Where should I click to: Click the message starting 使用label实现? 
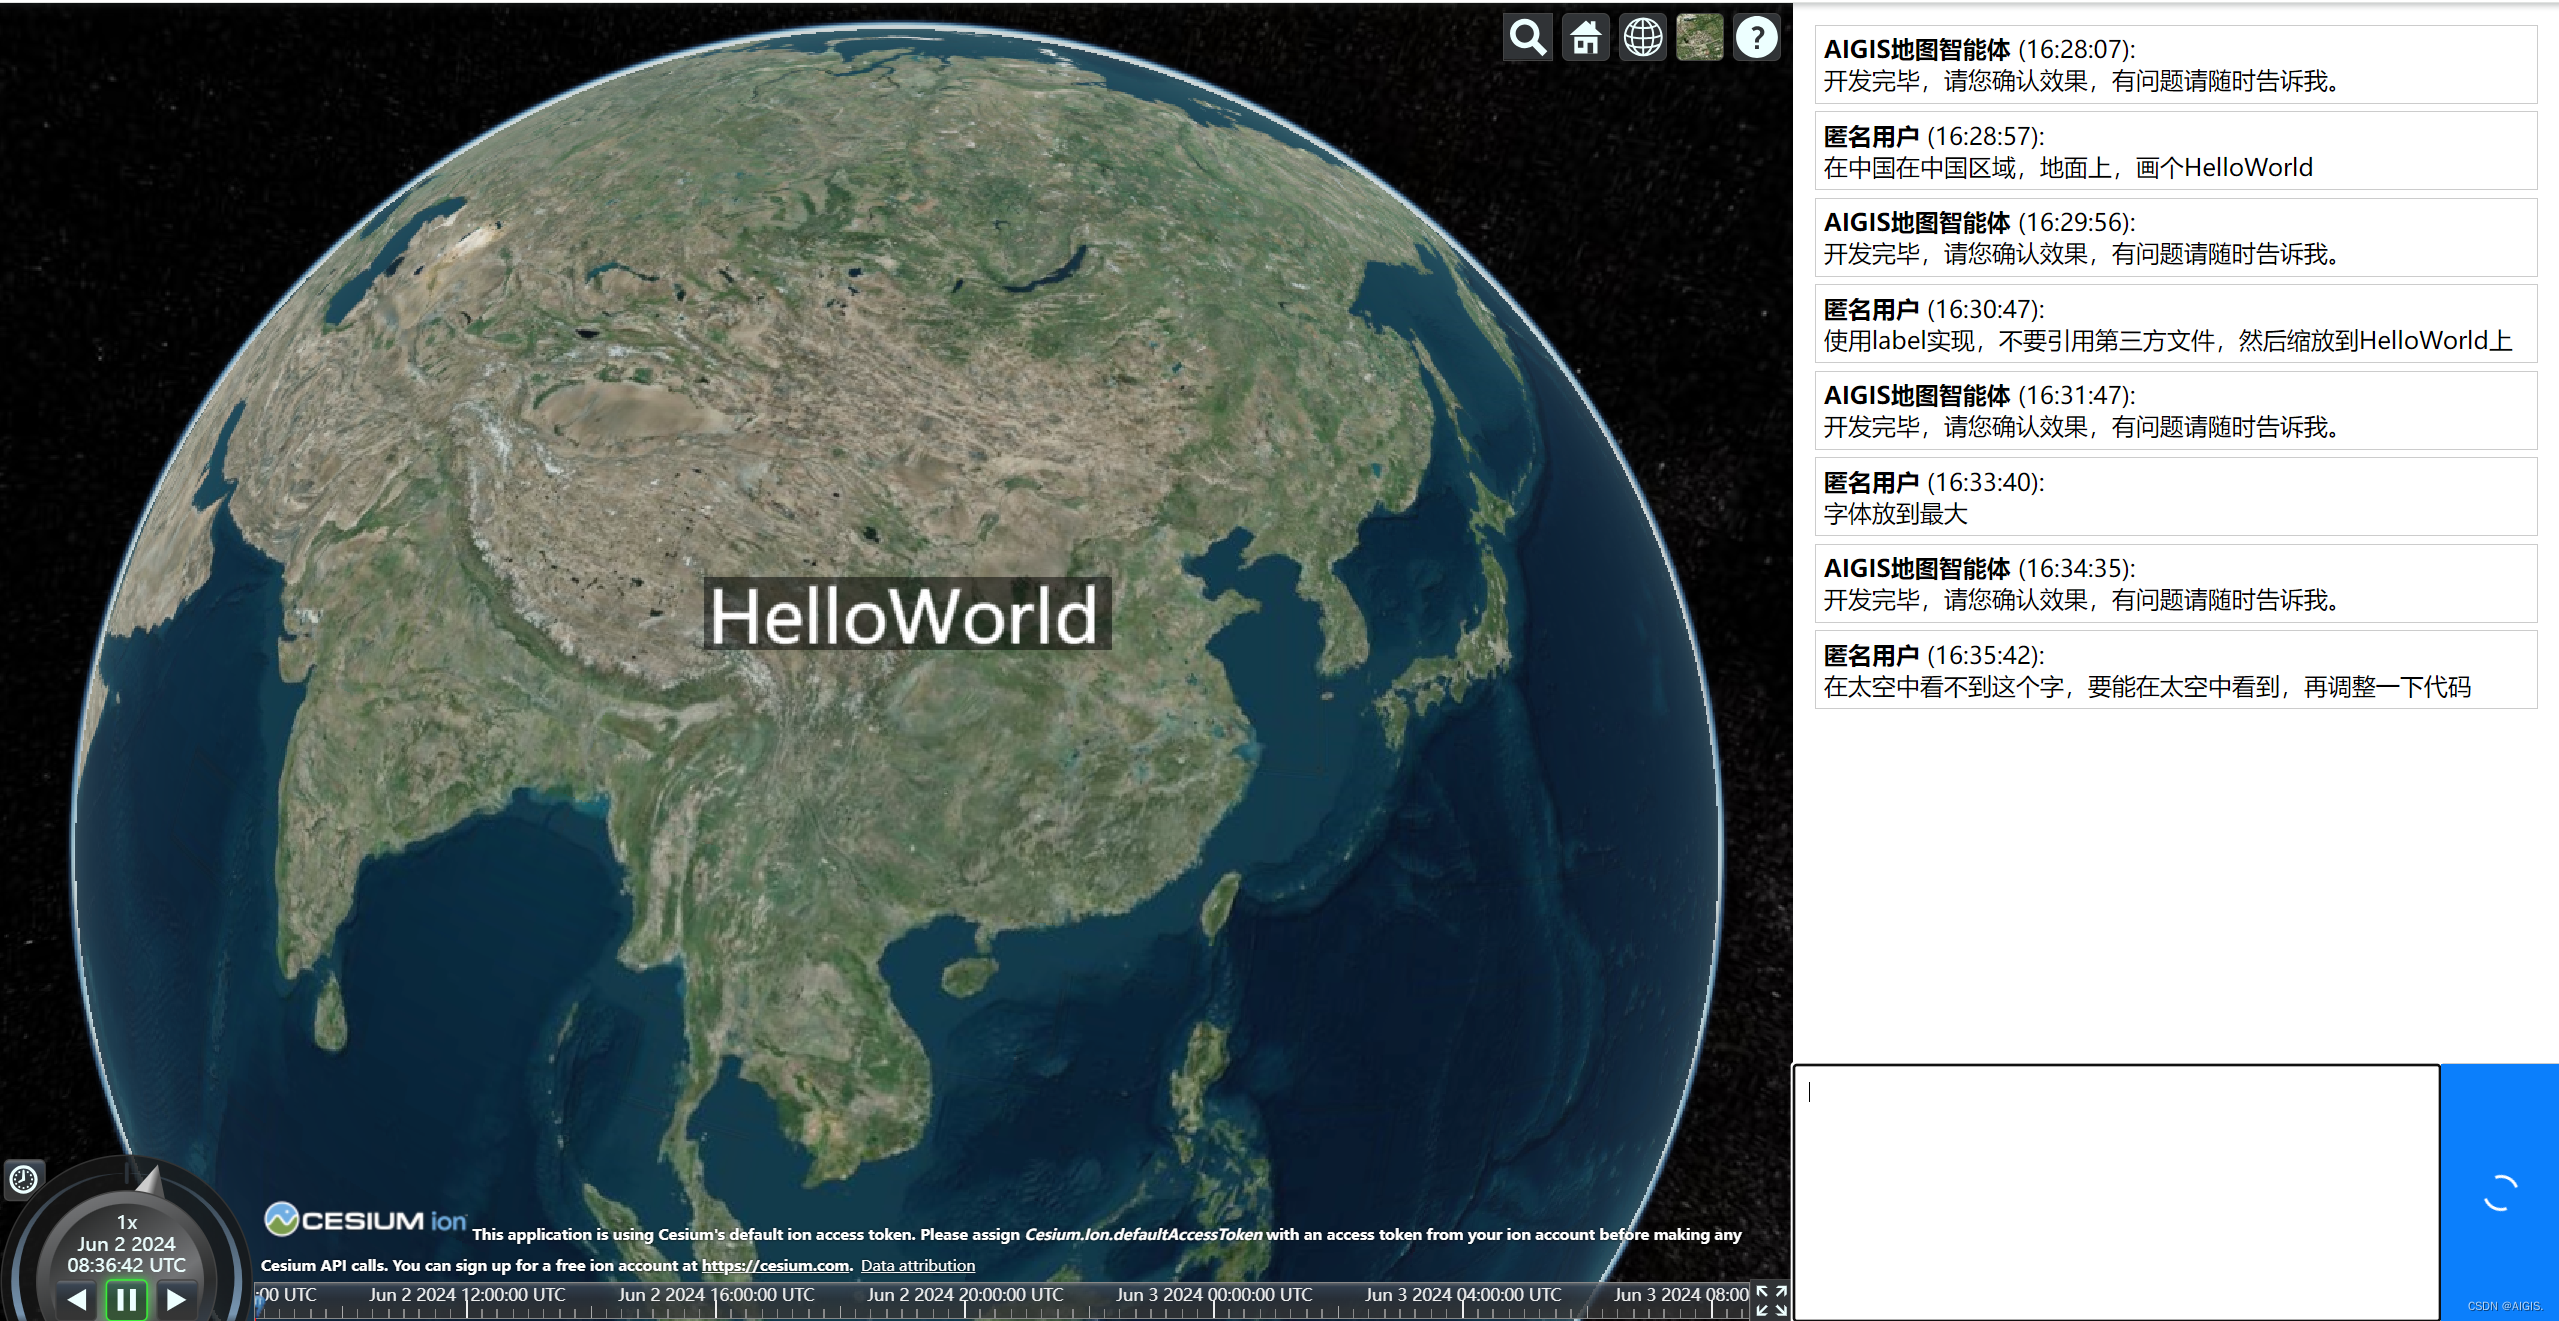coord(2168,341)
